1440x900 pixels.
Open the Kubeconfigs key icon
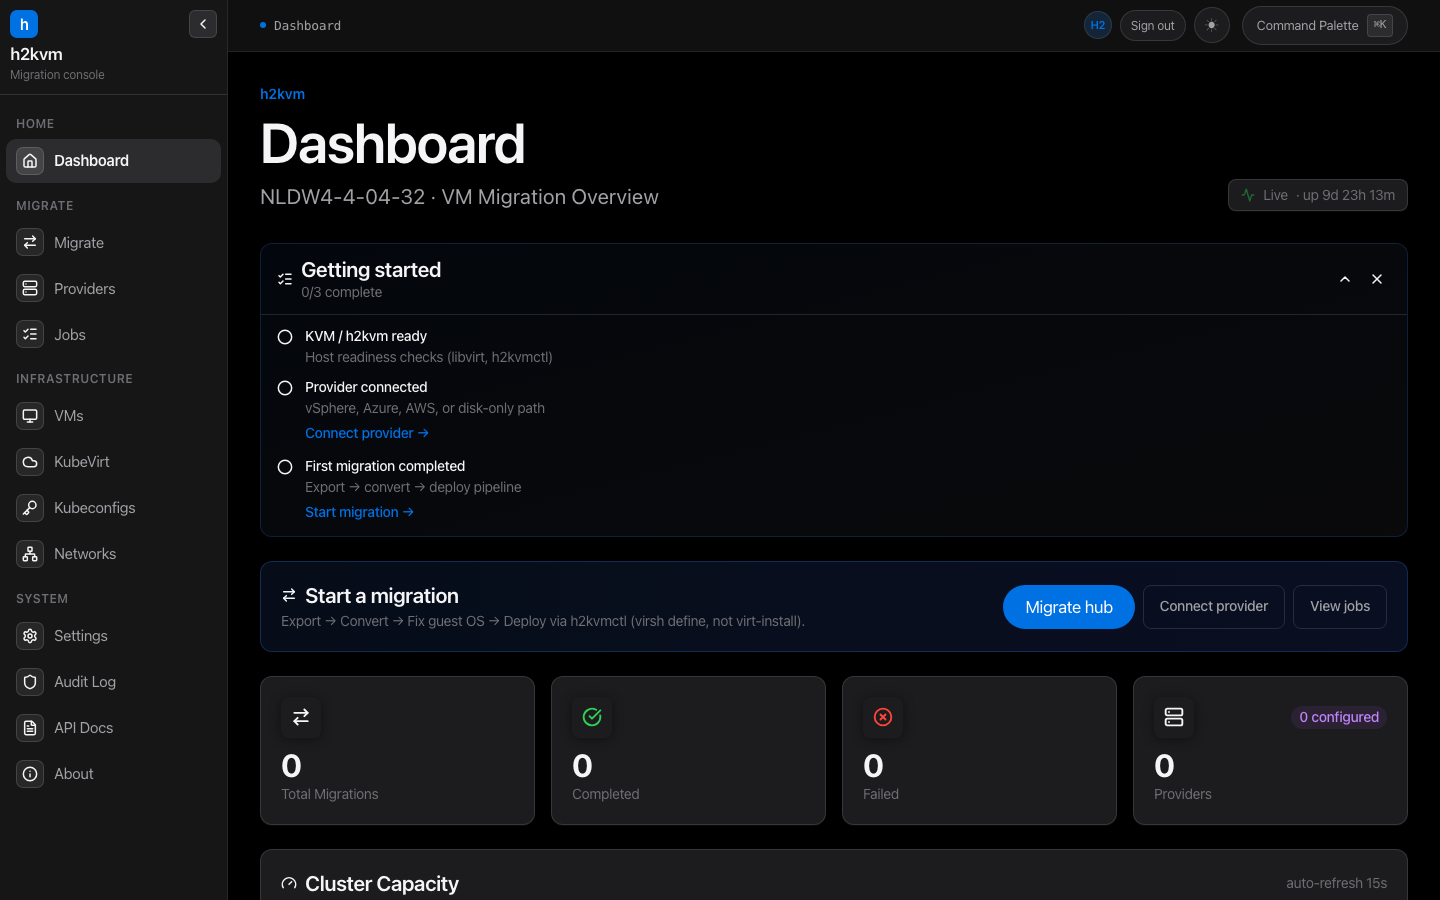tap(30, 508)
